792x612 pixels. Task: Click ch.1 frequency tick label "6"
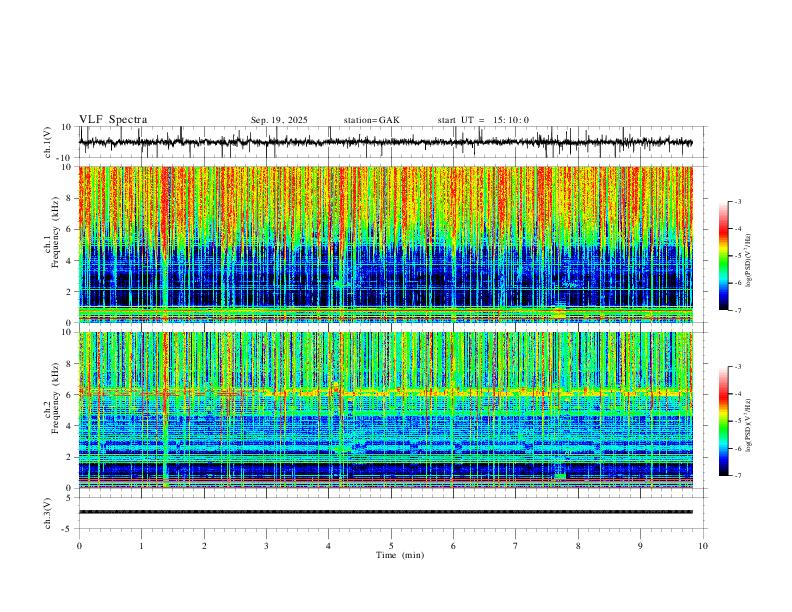click(x=69, y=229)
